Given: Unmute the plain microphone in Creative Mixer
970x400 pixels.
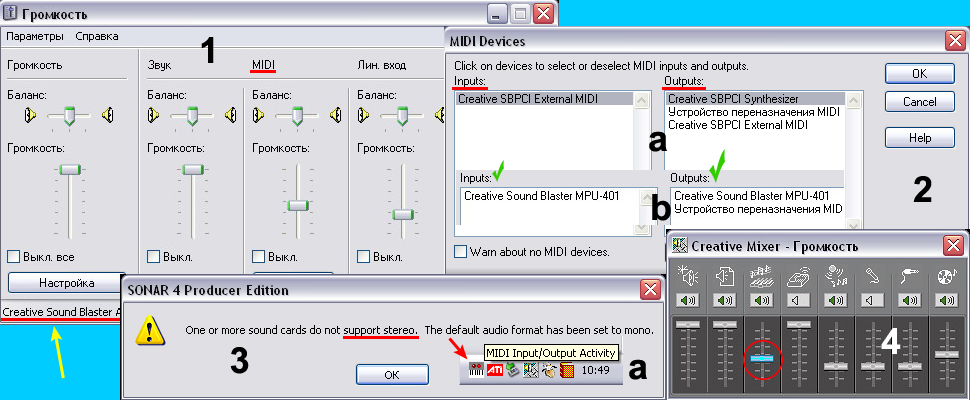Looking at the screenshot, I should 871,301.
